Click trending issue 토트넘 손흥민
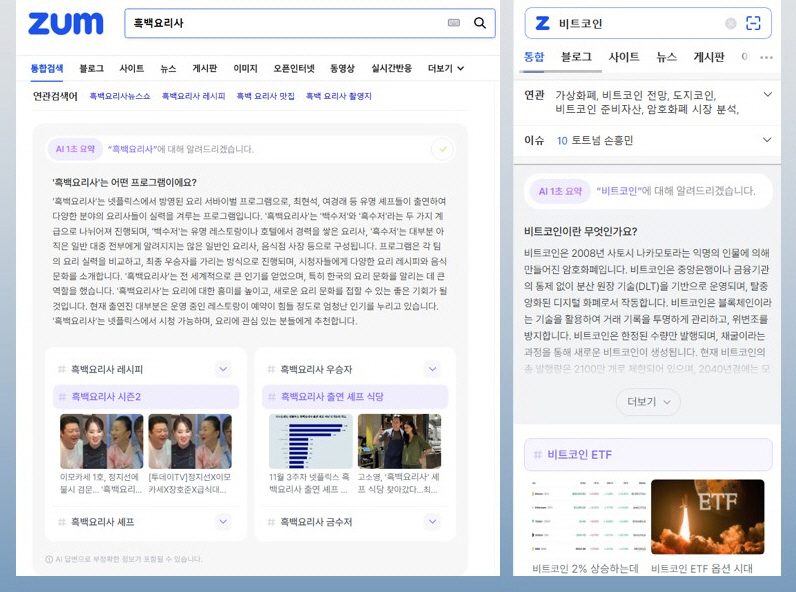 (x=602, y=141)
